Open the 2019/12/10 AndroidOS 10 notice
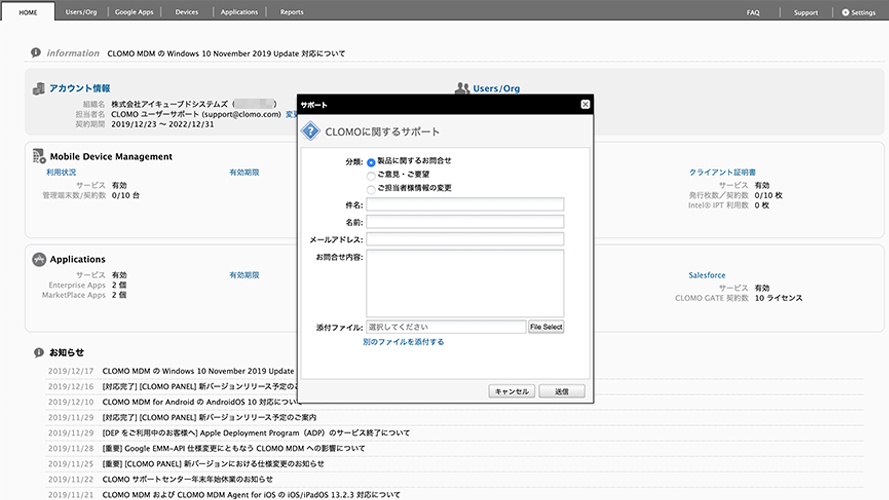Image resolution: width=889 pixels, height=500 pixels. click(200, 402)
